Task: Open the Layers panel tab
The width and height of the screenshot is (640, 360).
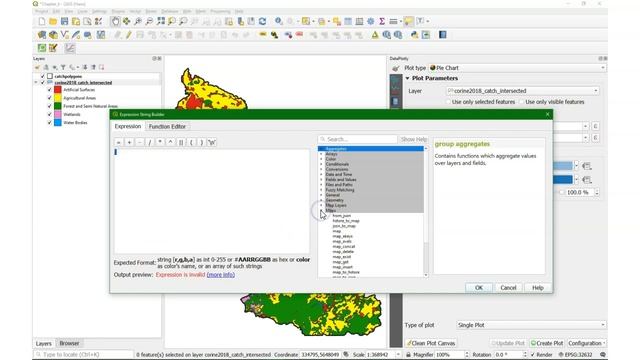Action: point(44,344)
